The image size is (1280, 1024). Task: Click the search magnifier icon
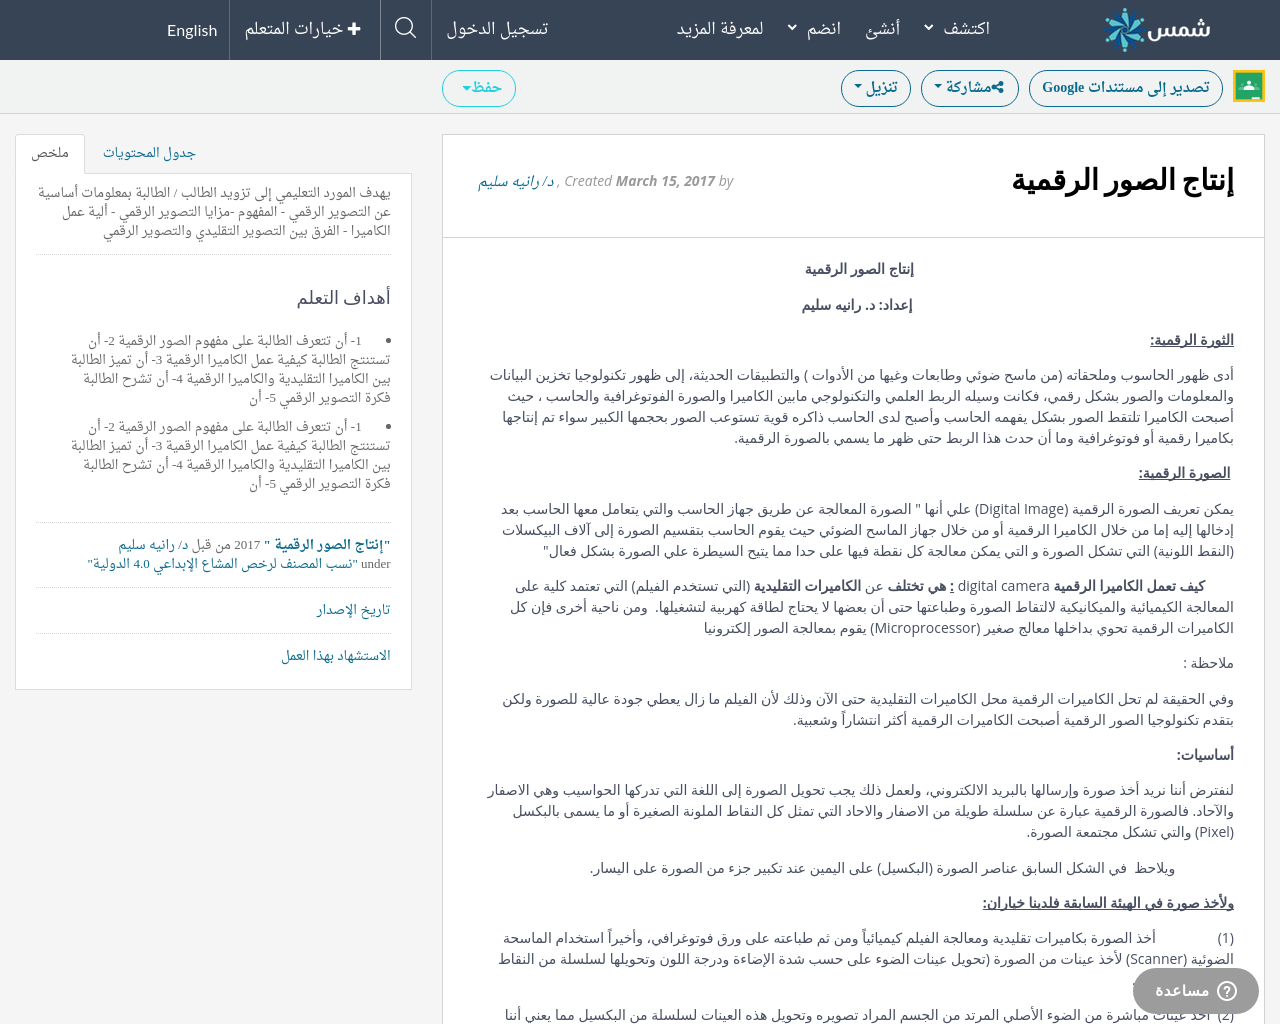[x=405, y=28]
